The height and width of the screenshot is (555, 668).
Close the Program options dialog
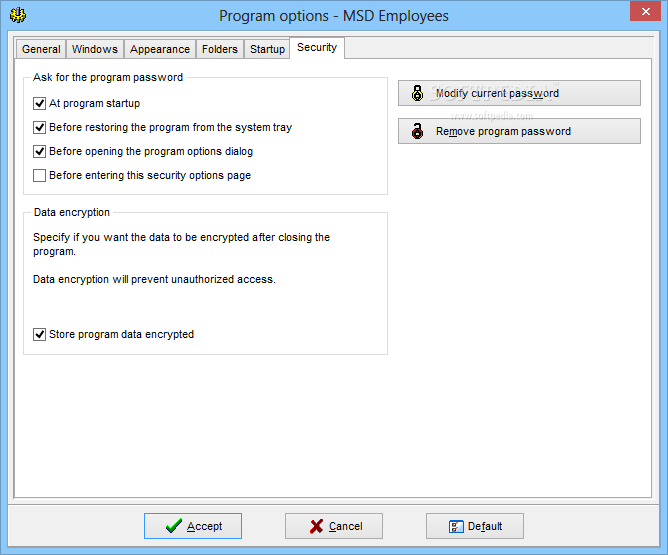click(x=645, y=11)
